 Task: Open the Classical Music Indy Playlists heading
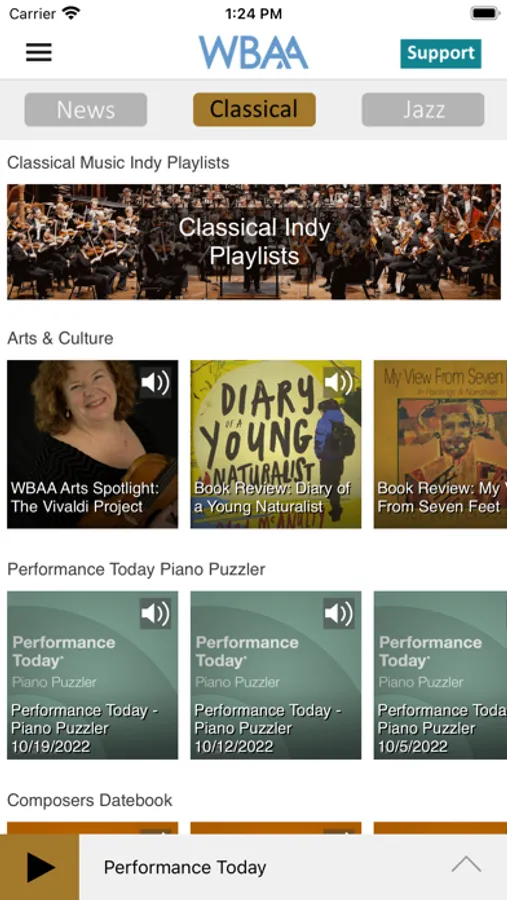pos(118,162)
